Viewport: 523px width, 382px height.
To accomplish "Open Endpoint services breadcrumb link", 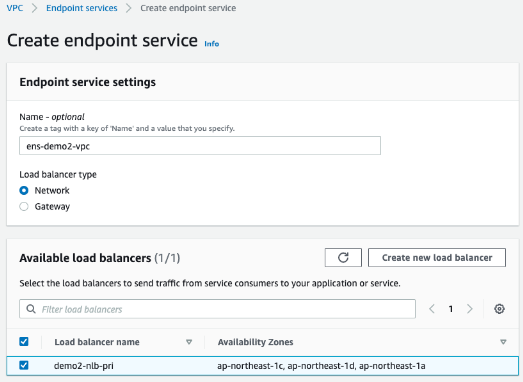I will coord(82,8).
